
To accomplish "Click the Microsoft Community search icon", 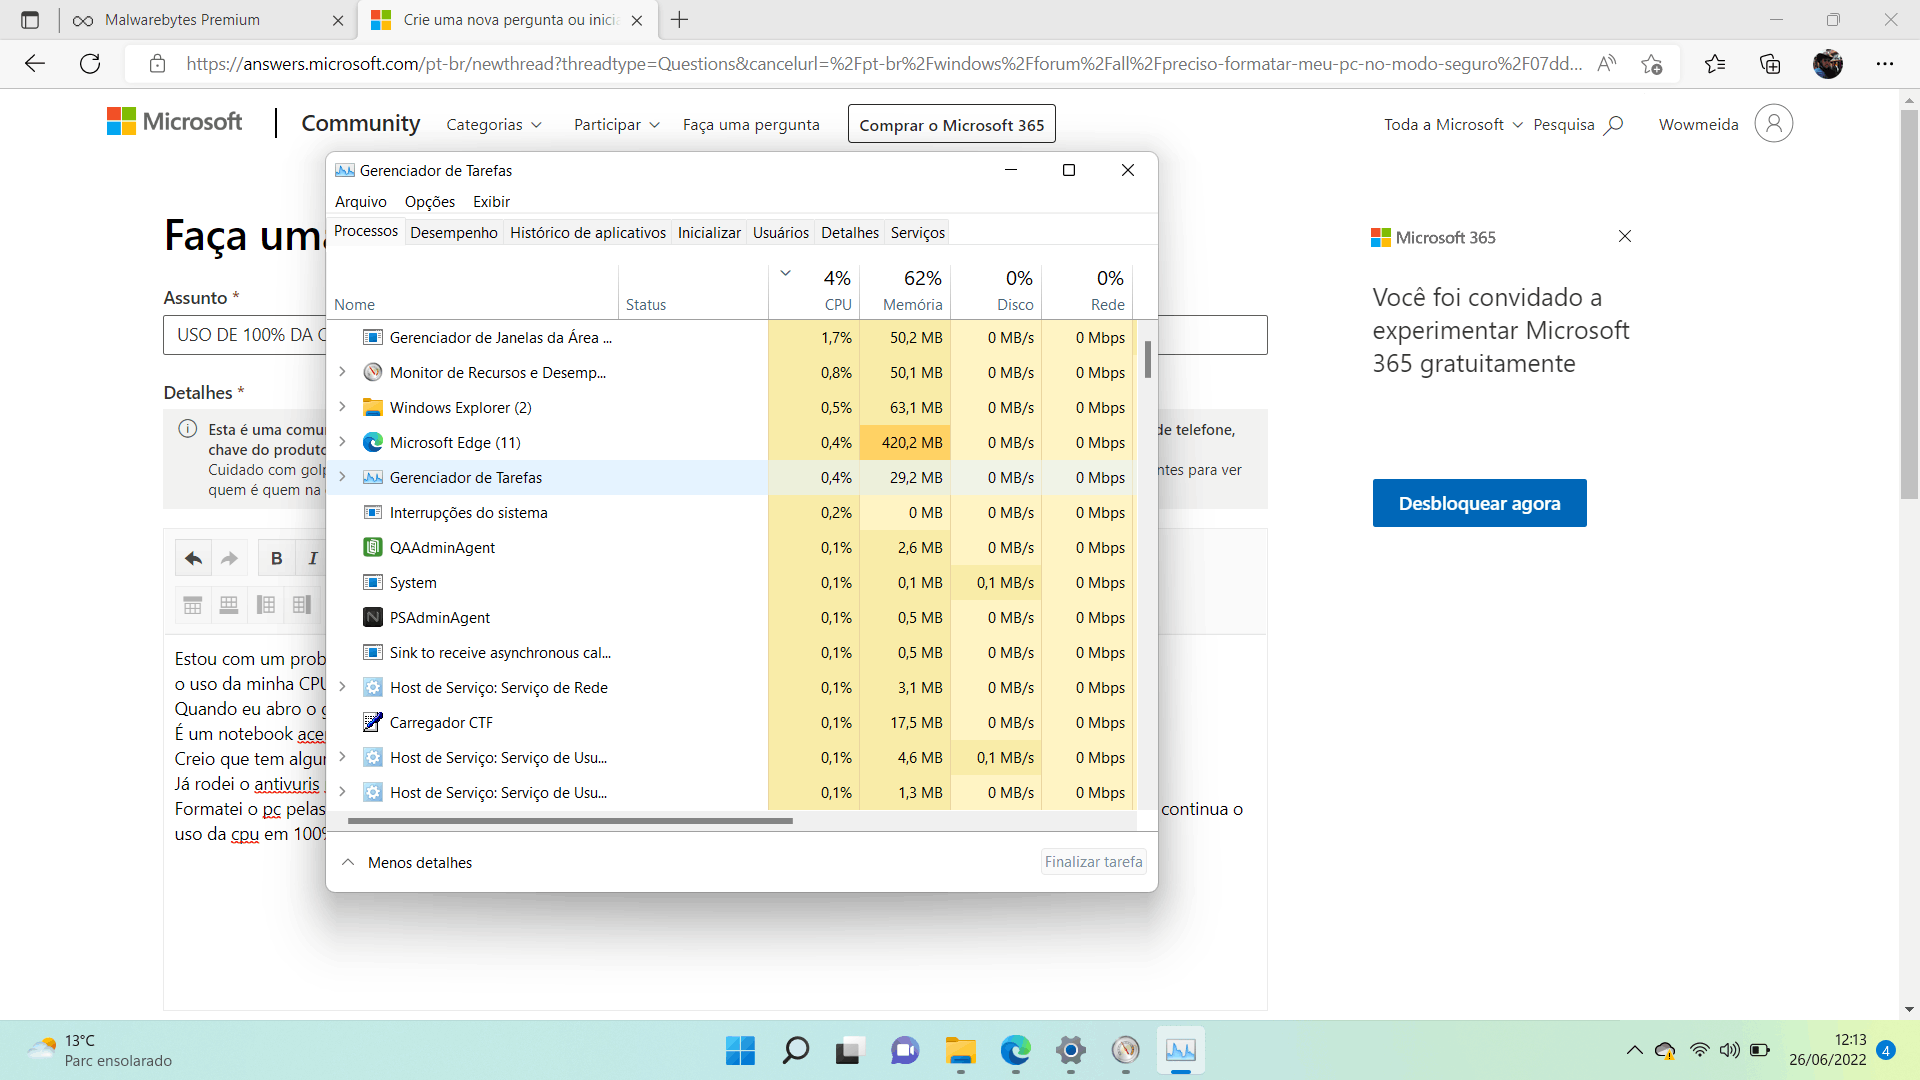I will pos(1613,125).
